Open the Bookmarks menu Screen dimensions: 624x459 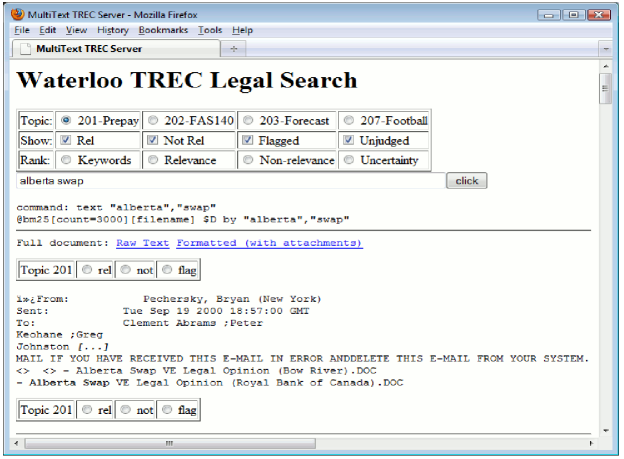[x=163, y=30]
